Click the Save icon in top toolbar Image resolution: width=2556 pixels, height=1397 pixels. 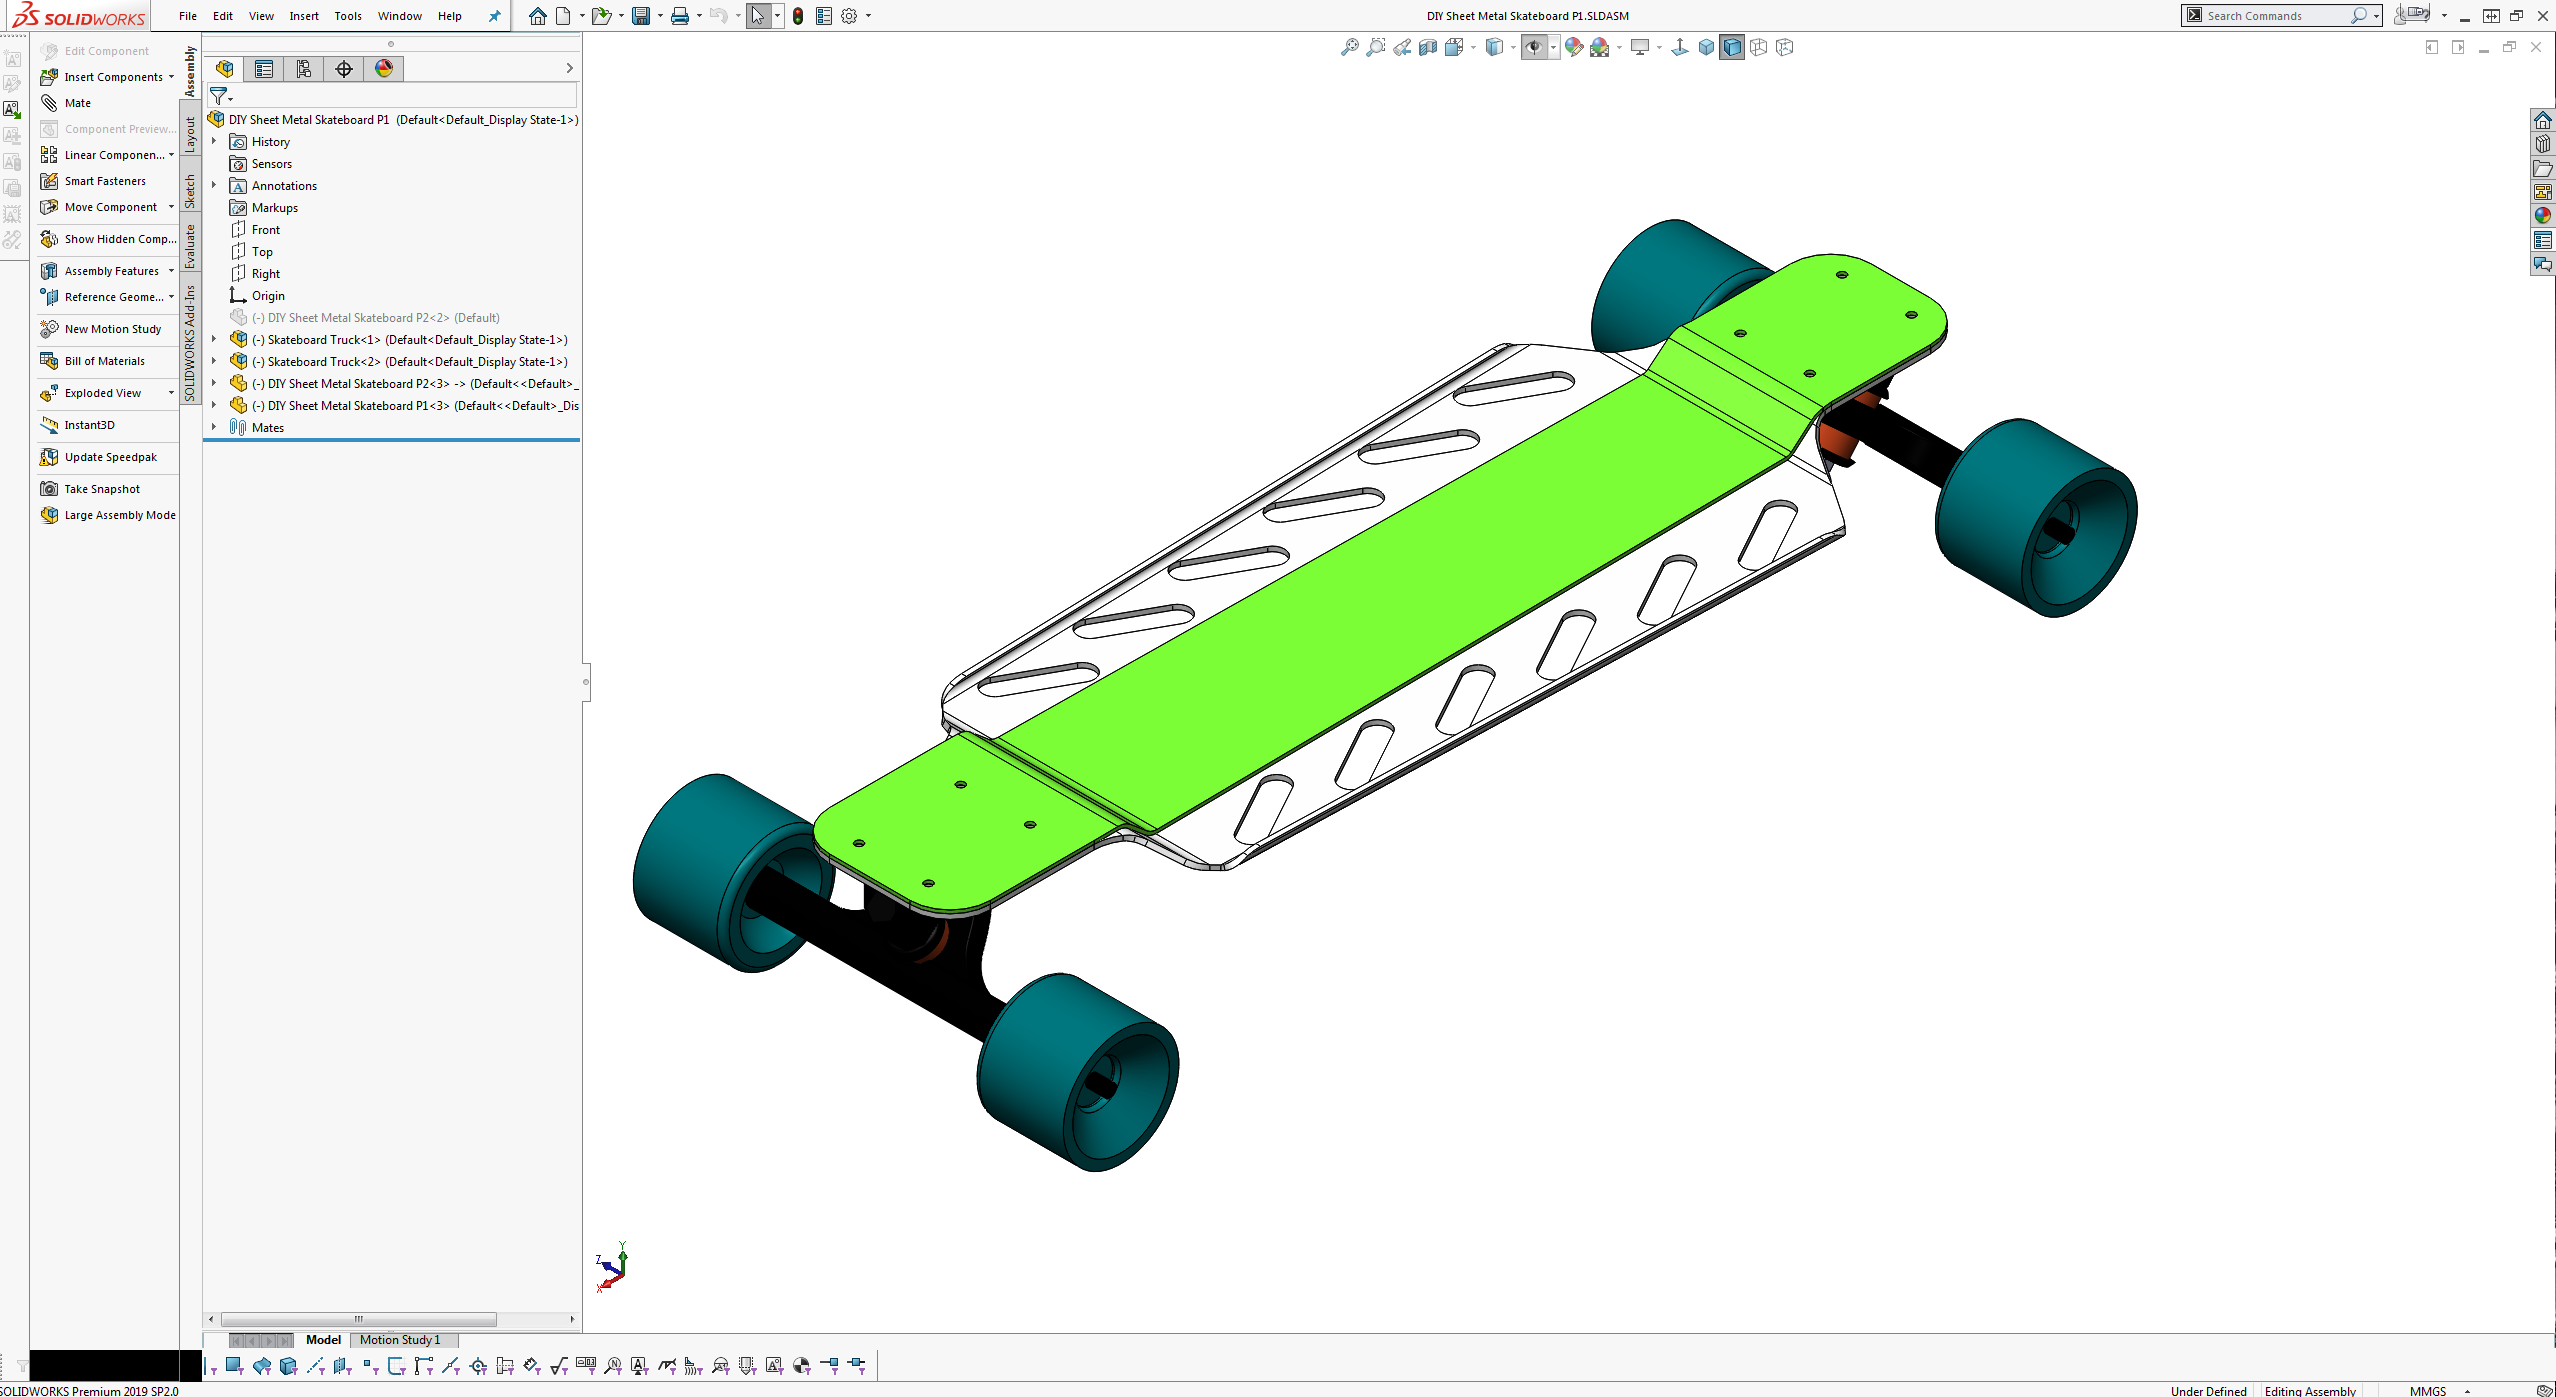click(x=641, y=16)
